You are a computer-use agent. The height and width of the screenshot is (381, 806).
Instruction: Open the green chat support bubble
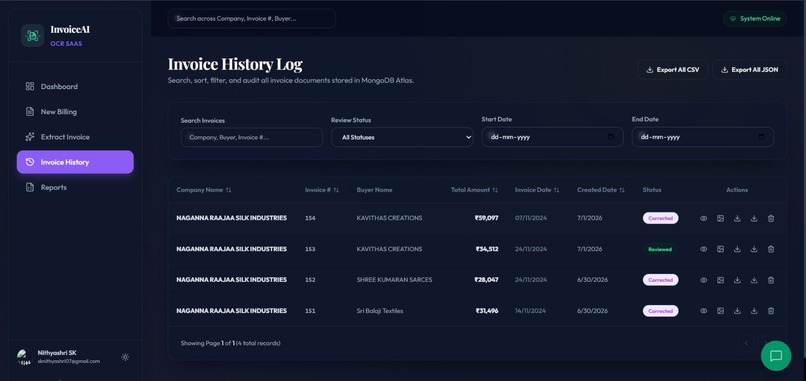[x=776, y=356]
